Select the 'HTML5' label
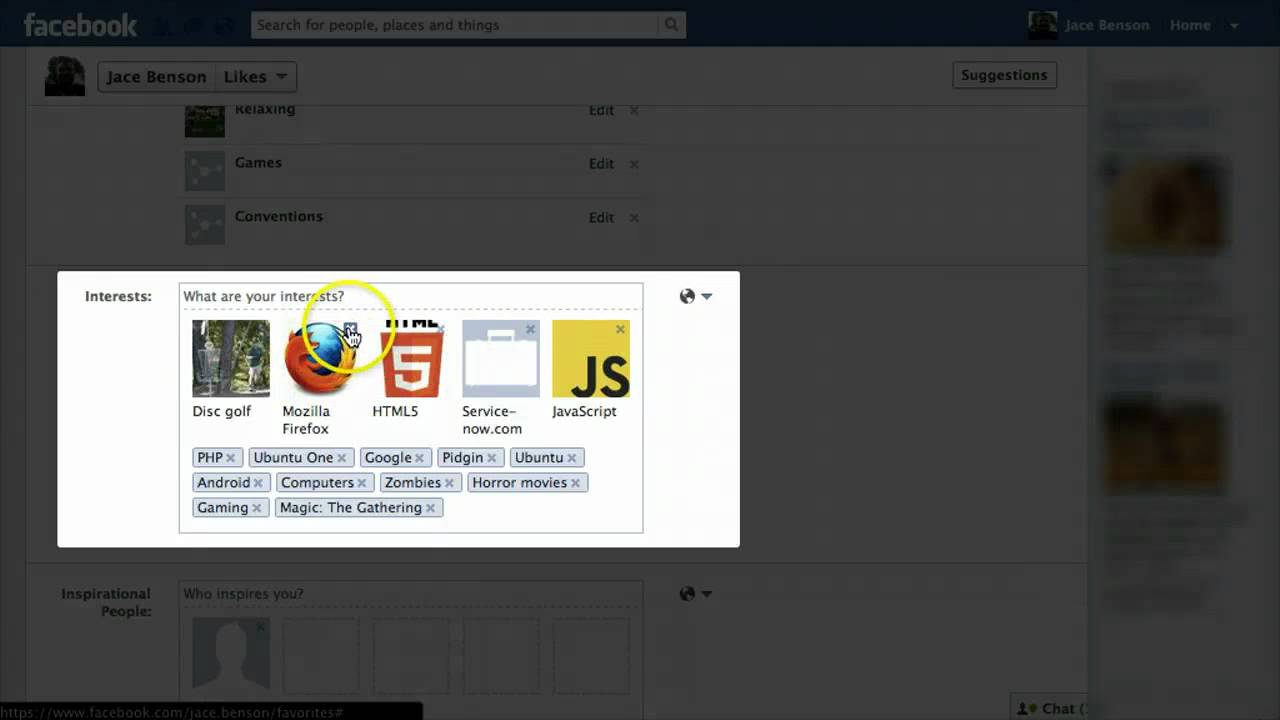 click(x=395, y=411)
